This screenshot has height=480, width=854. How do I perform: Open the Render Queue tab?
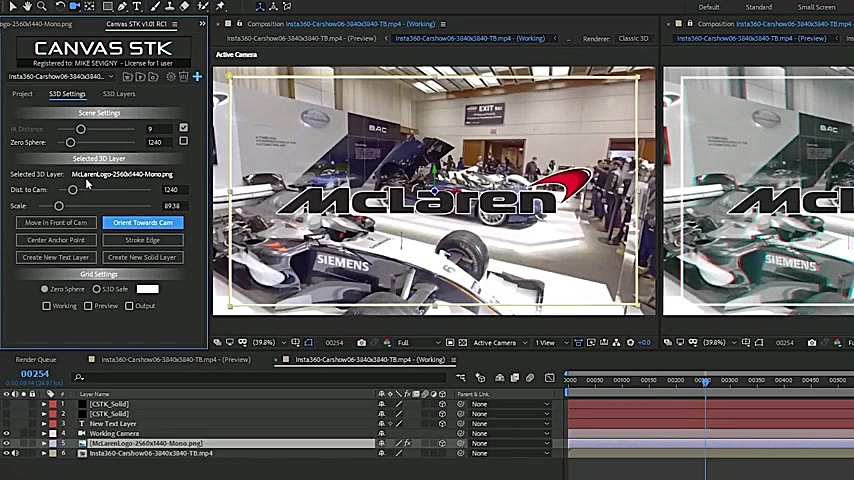[x=36, y=359]
